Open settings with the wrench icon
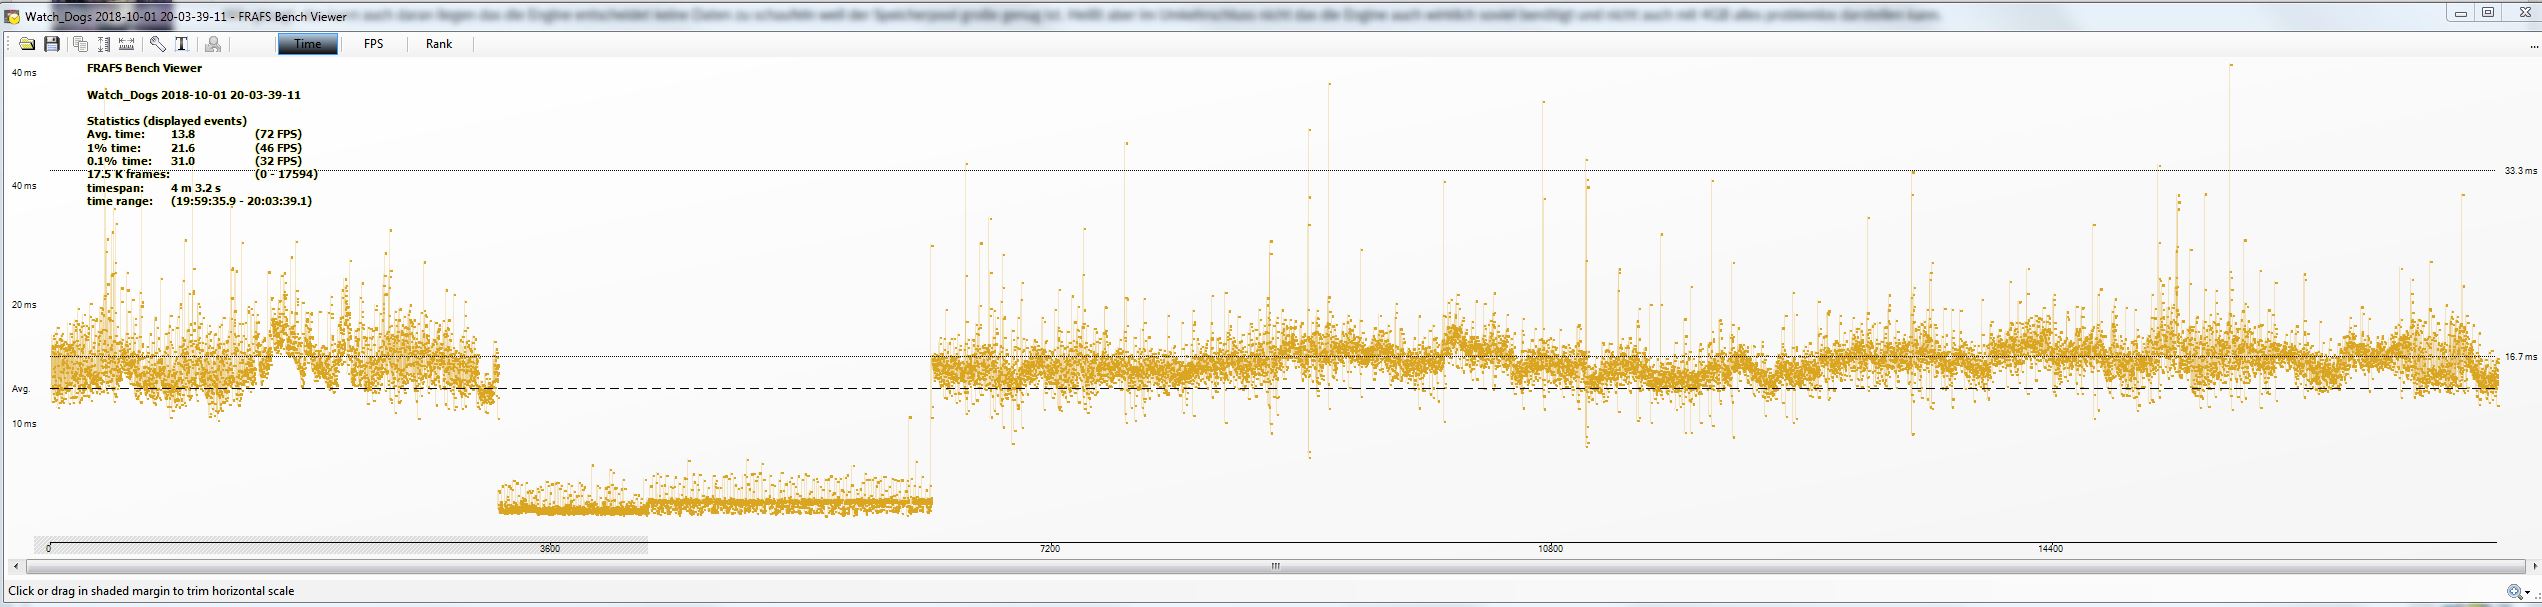 coord(158,44)
